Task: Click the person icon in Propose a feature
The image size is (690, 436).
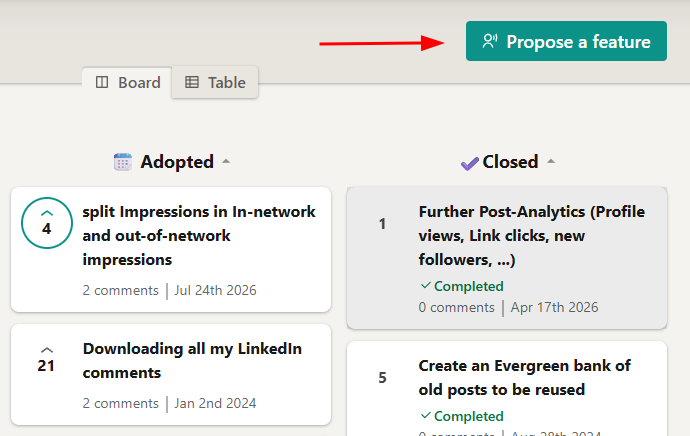Action: 490,41
